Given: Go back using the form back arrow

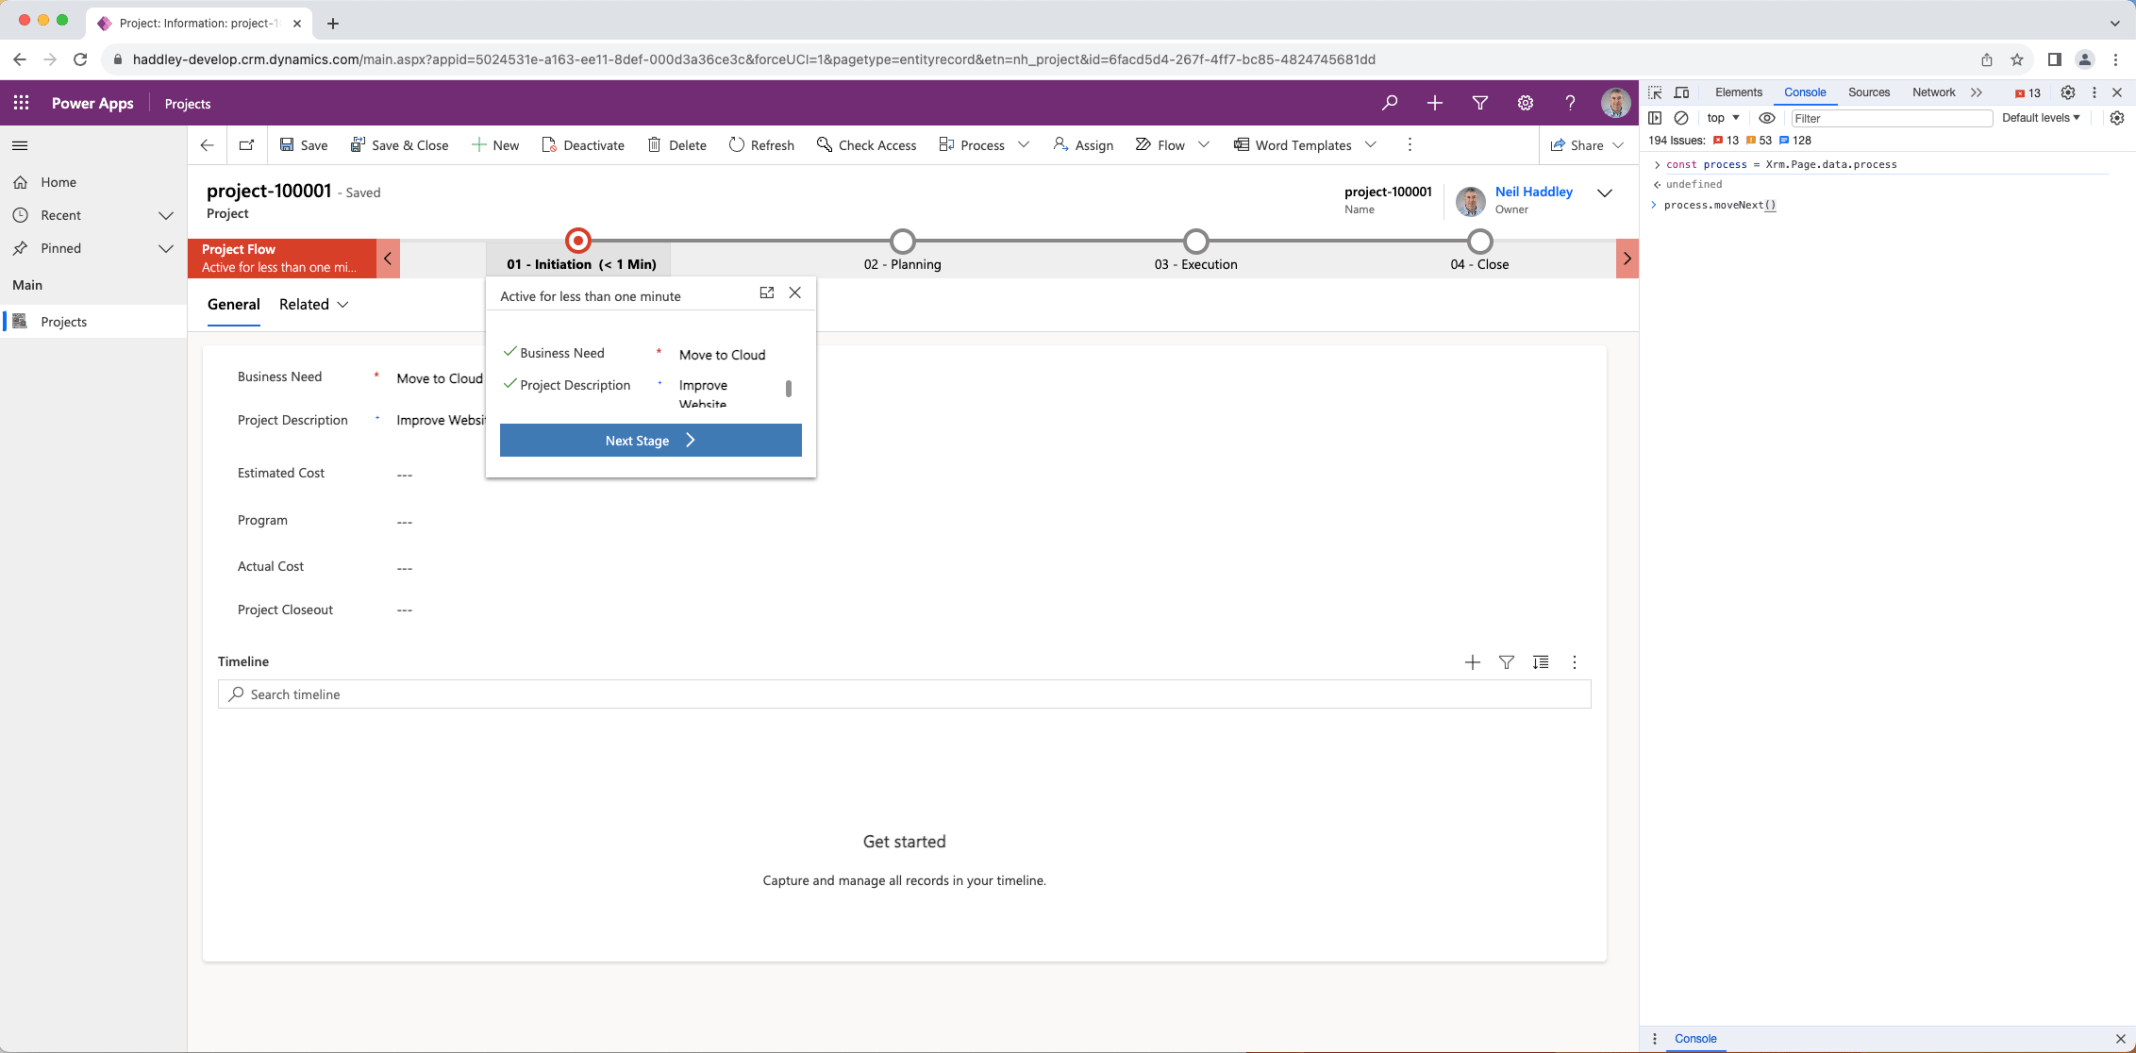Looking at the screenshot, I should coord(207,145).
